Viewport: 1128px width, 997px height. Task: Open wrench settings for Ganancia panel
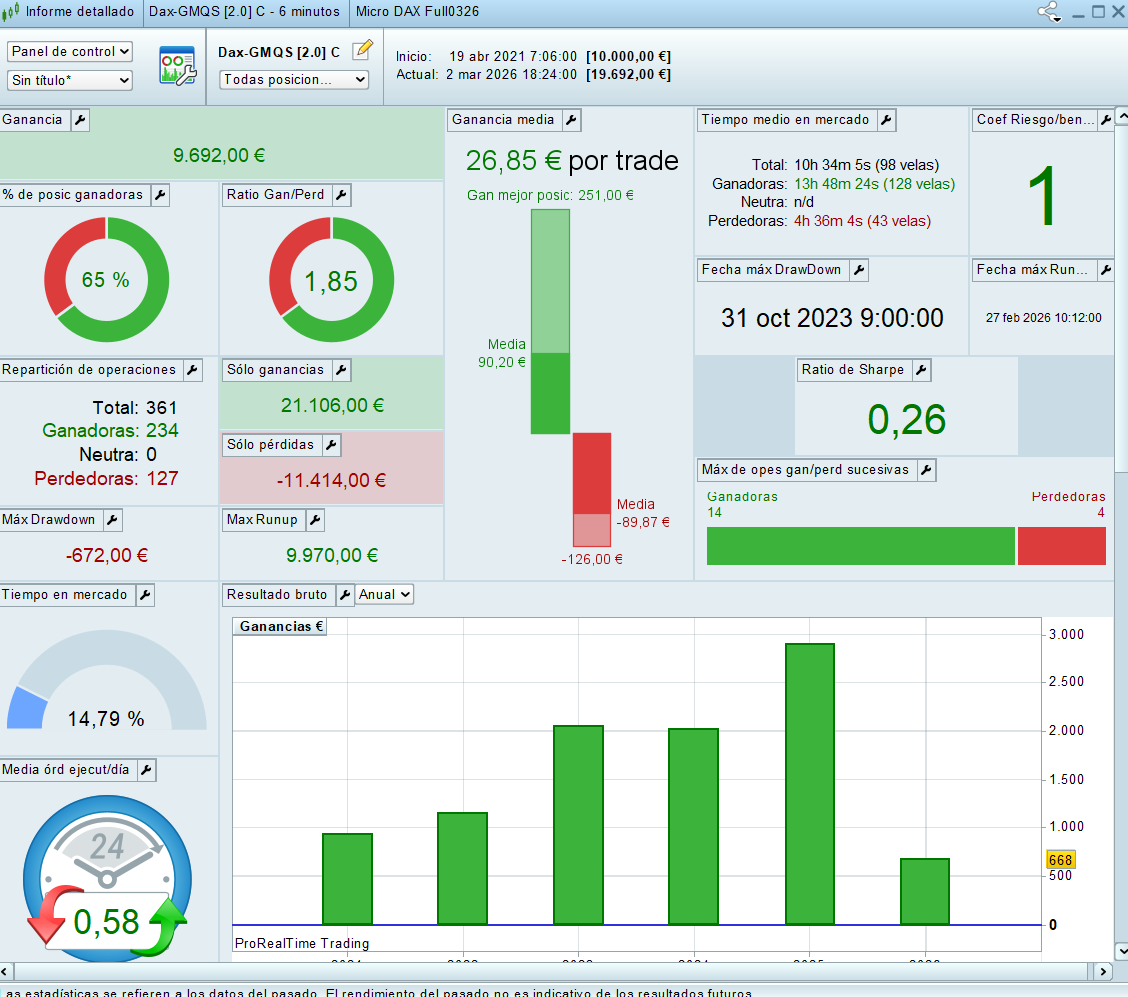80,120
